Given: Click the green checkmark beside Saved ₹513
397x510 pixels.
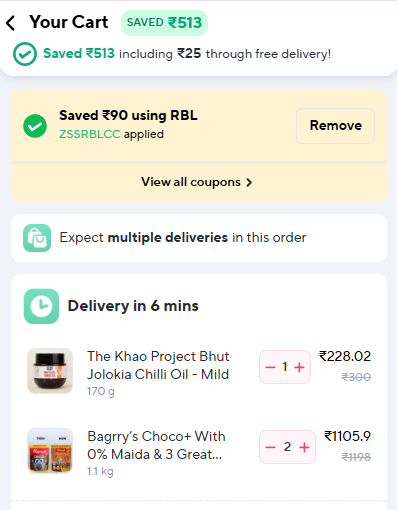Looking at the screenshot, I should (25, 54).
